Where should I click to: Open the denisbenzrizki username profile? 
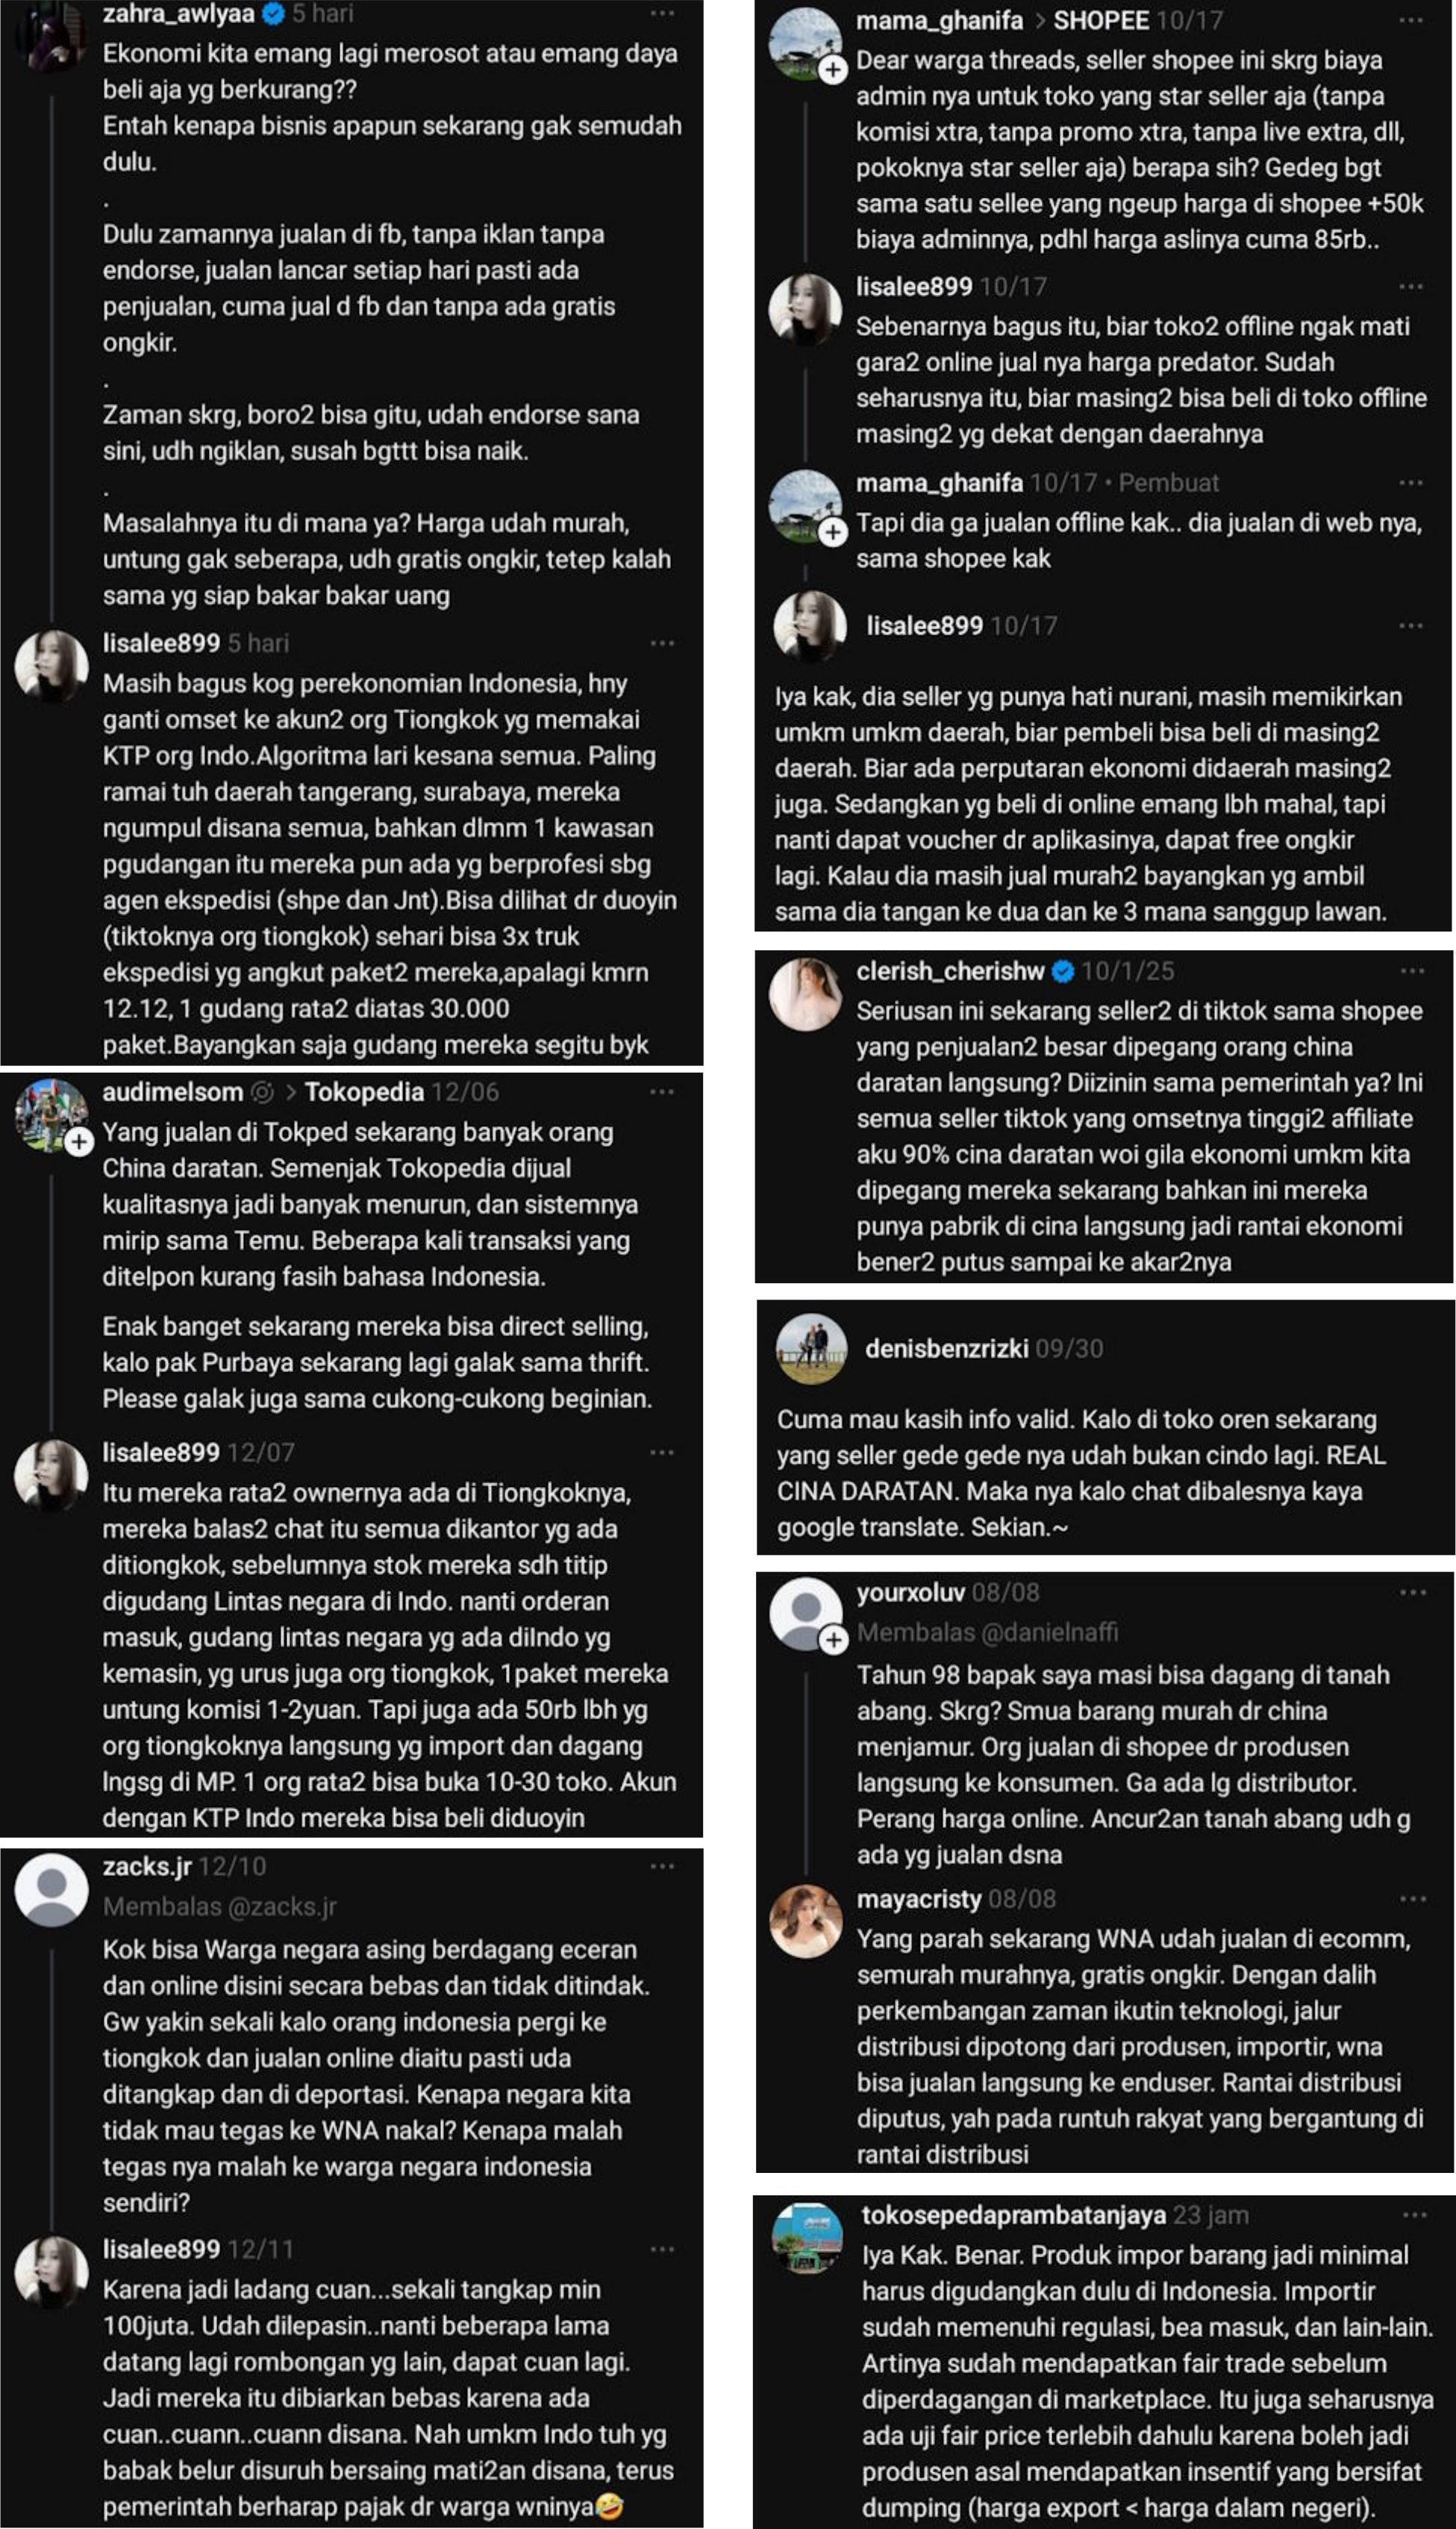click(x=946, y=1349)
